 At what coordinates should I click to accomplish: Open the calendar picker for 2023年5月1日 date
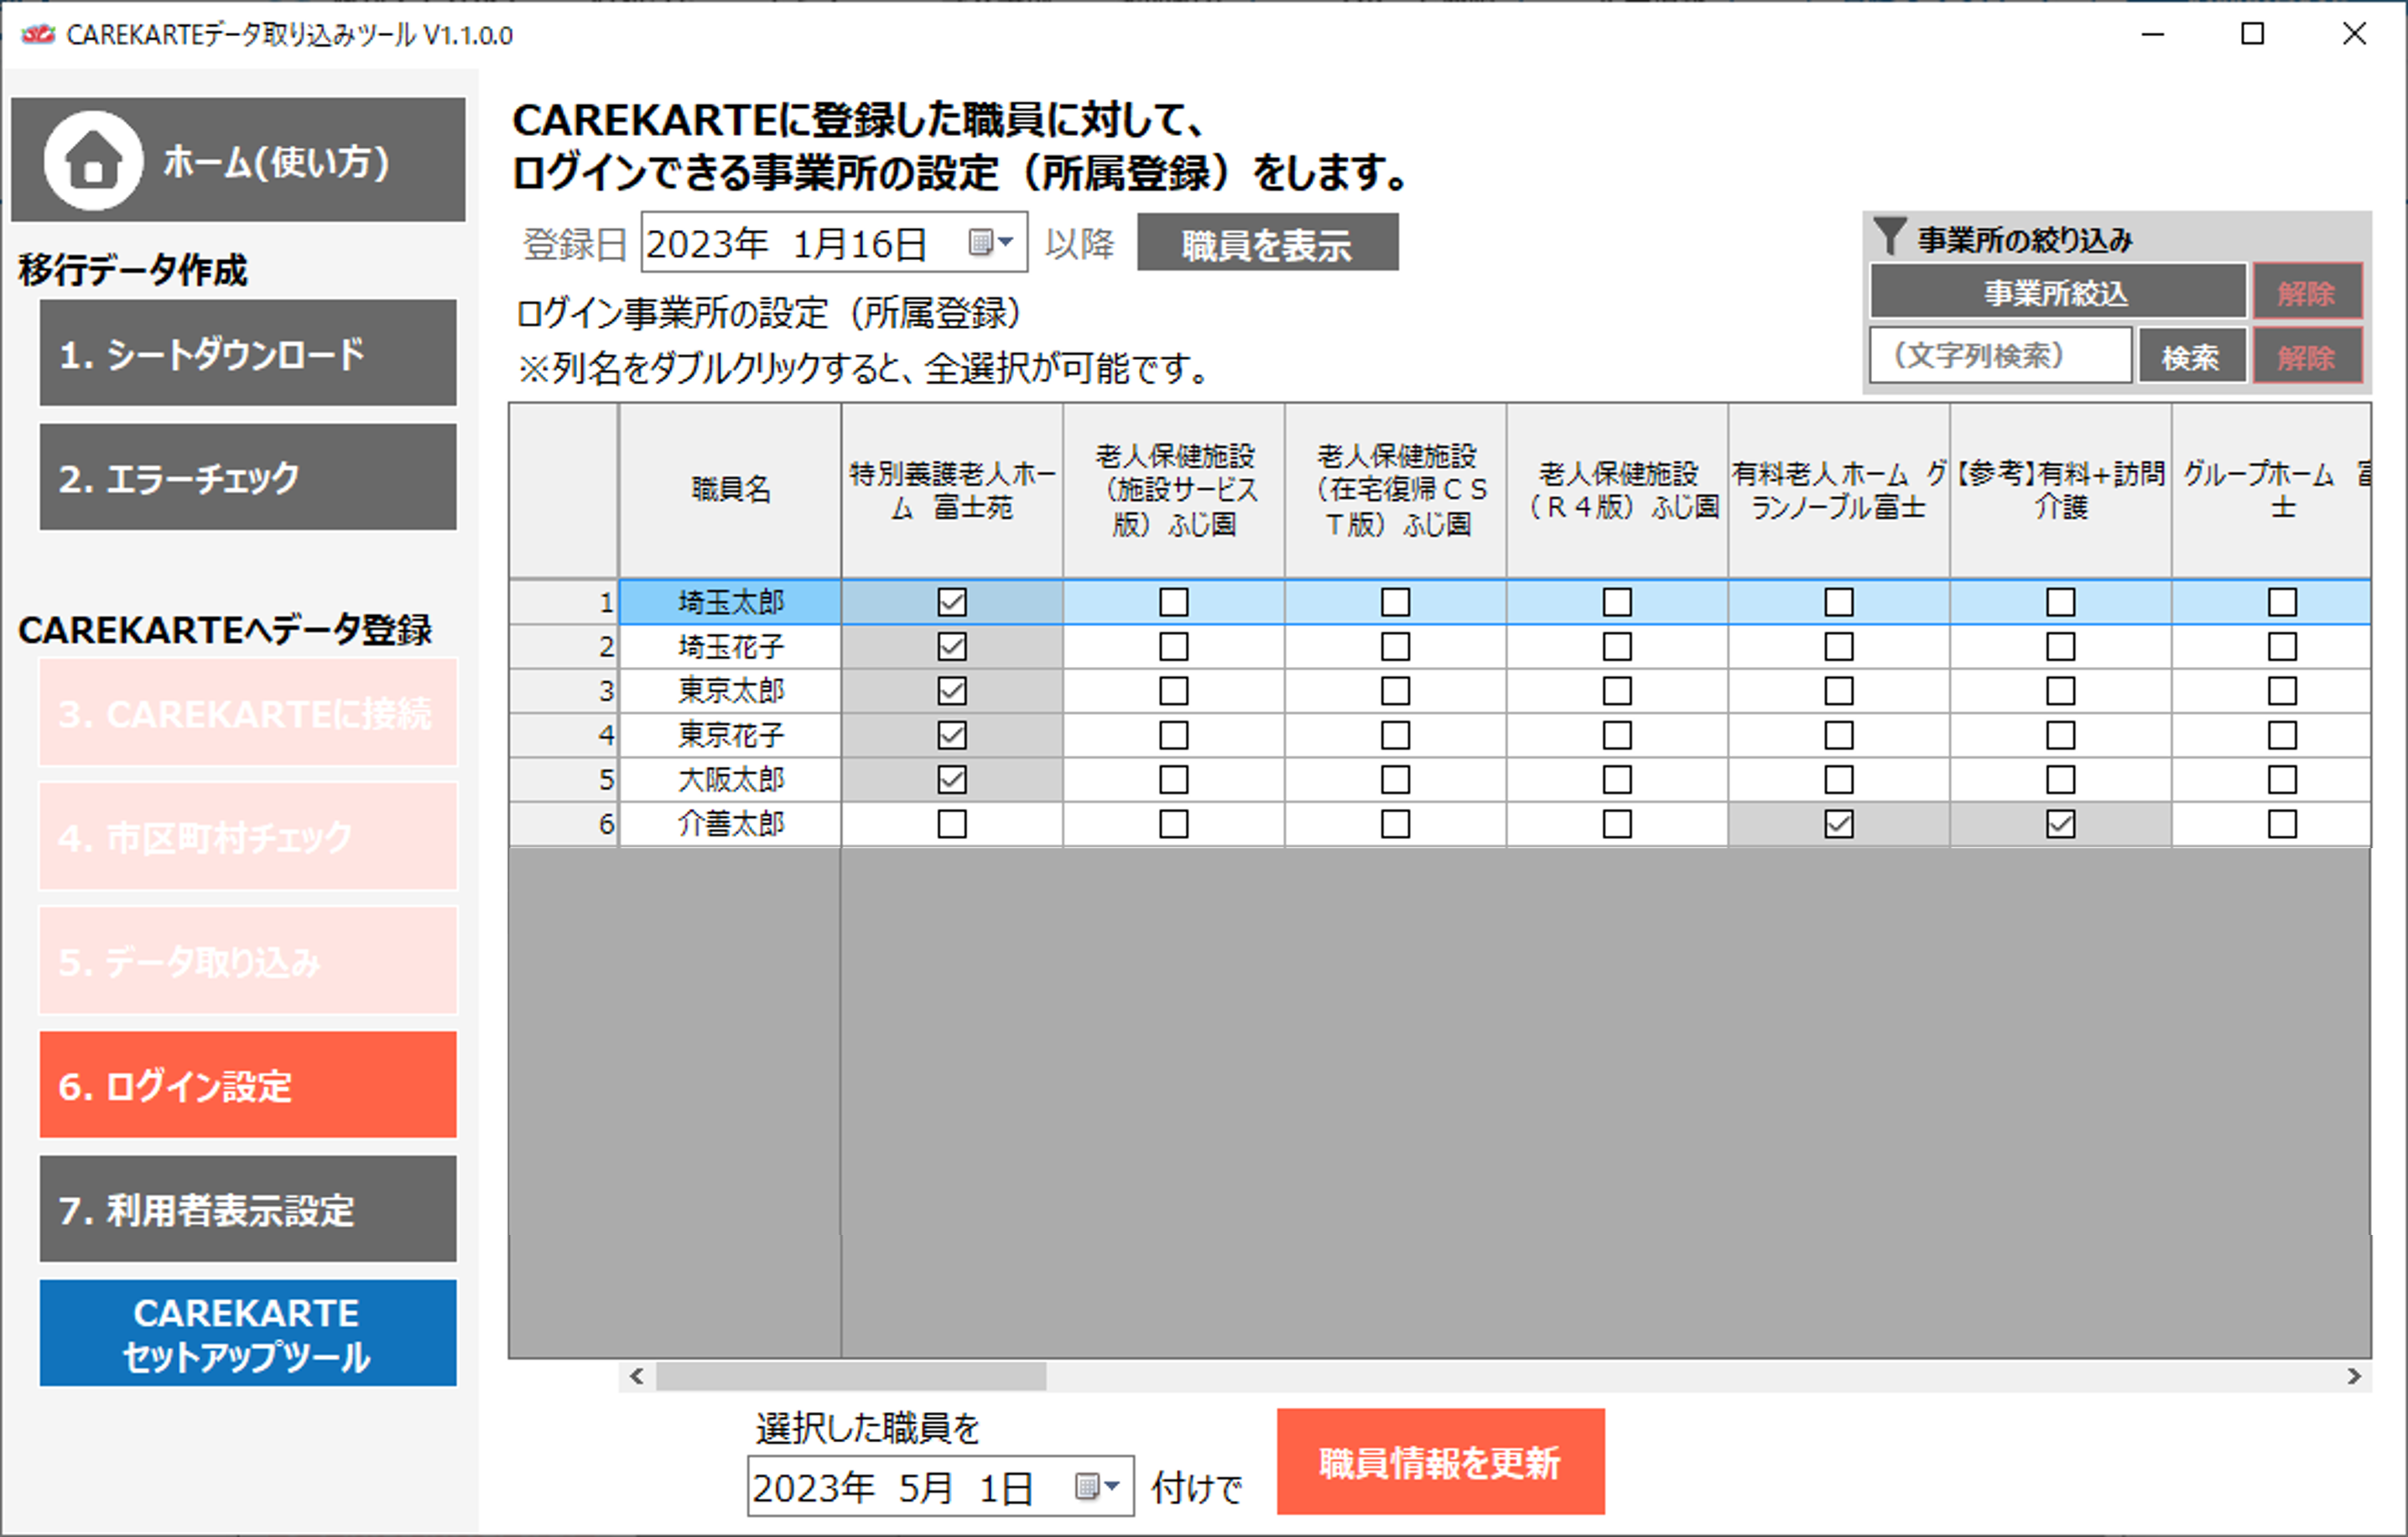click(1098, 1486)
